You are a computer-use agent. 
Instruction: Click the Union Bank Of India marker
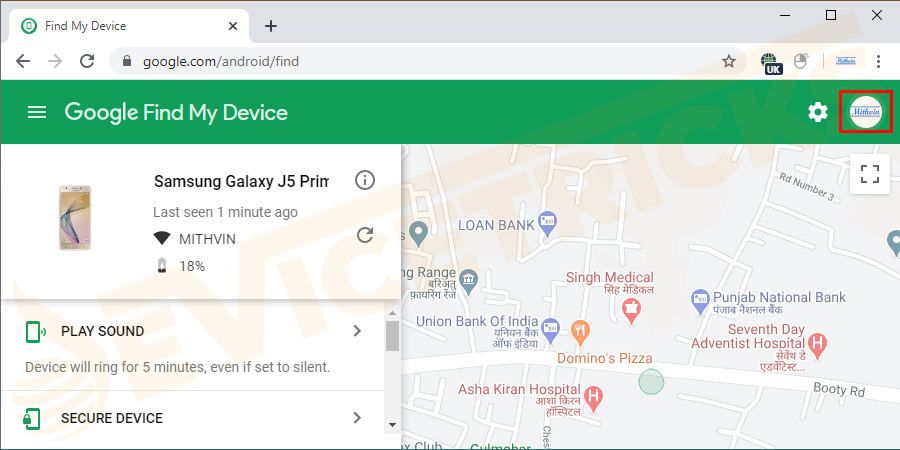(550, 328)
